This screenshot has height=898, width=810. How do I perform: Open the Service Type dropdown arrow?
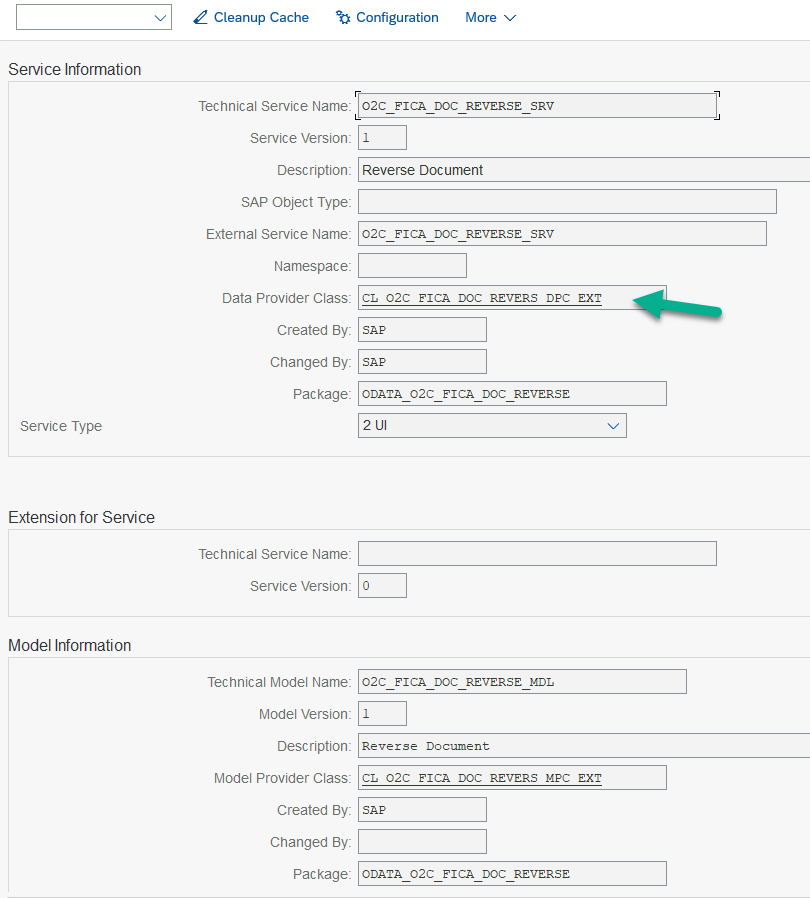(x=613, y=426)
